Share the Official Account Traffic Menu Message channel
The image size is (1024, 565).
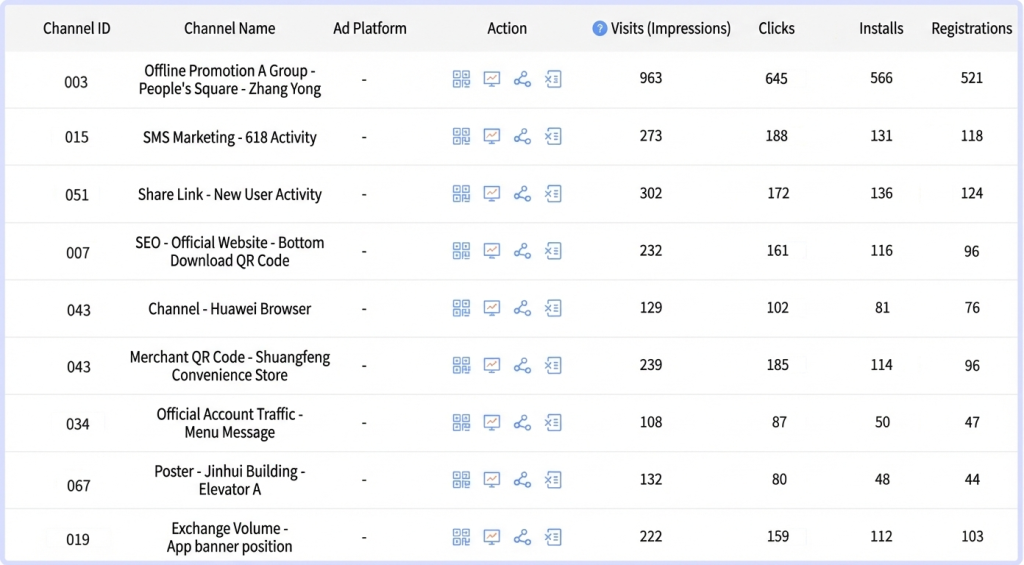[x=522, y=423]
